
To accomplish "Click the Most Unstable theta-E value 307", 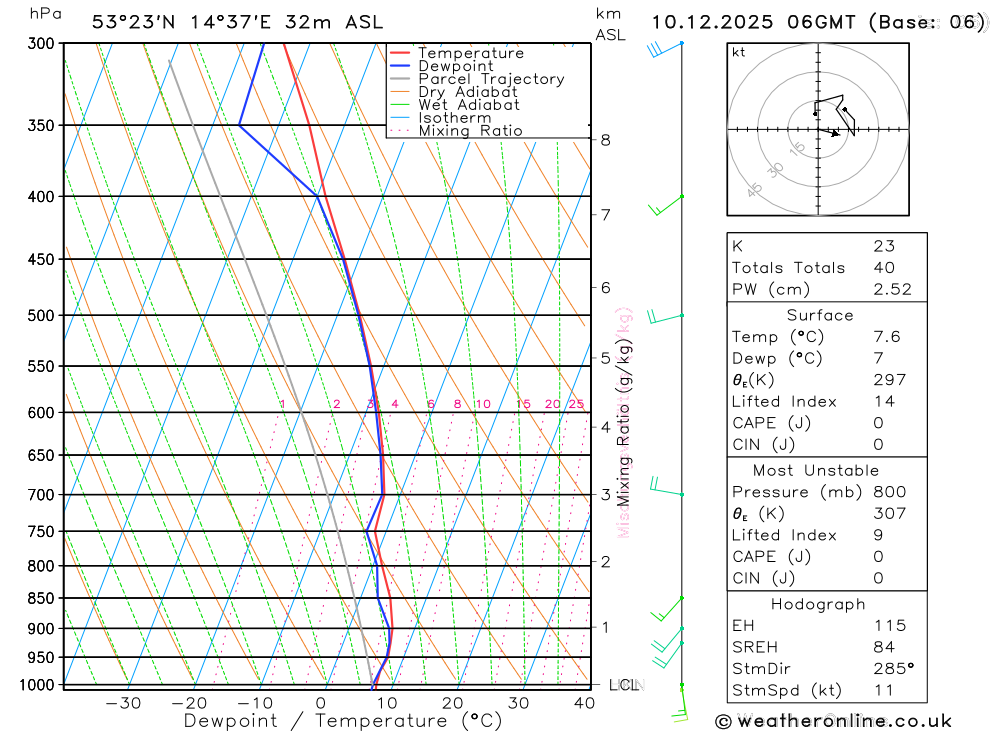I will point(890,514).
